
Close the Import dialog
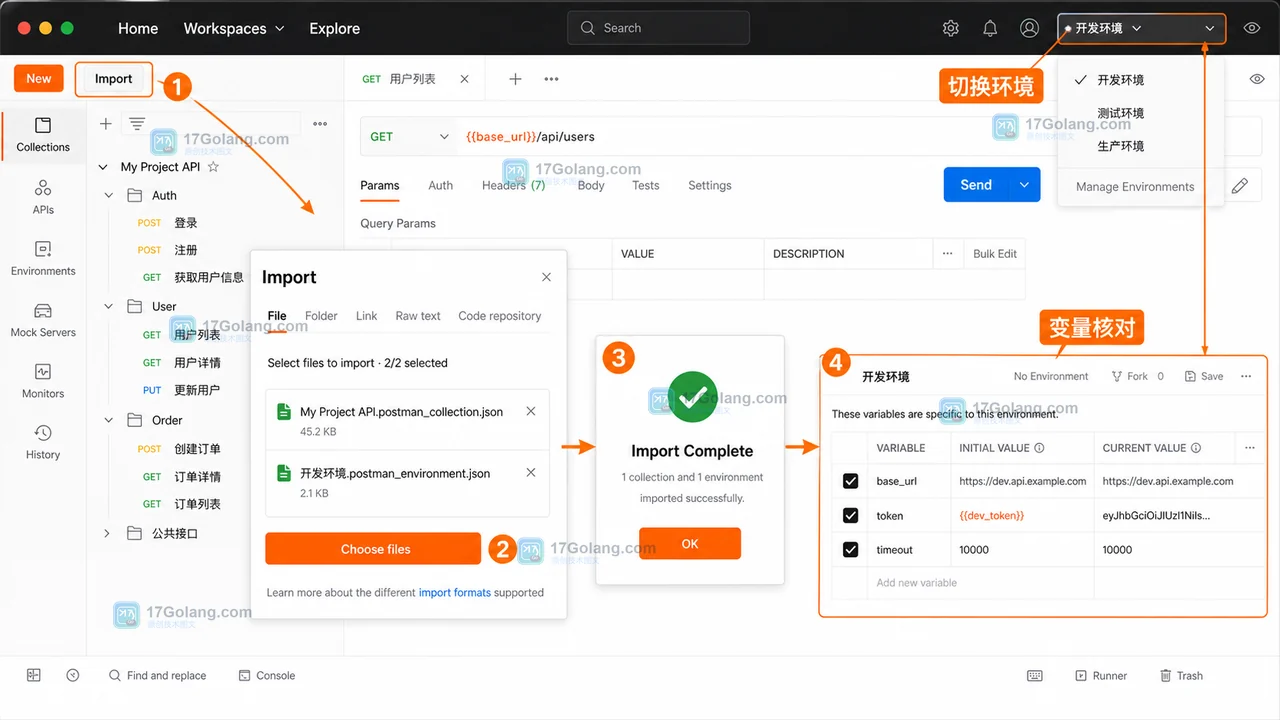pyautogui.click(x=546, y=277)
